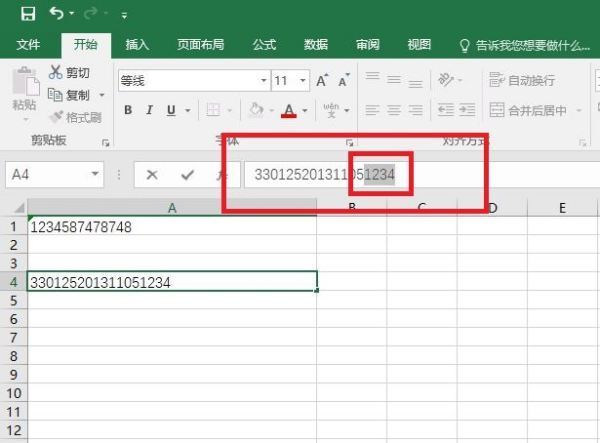
Task: Toggle Italic formatting
Action: click(150, 110)
